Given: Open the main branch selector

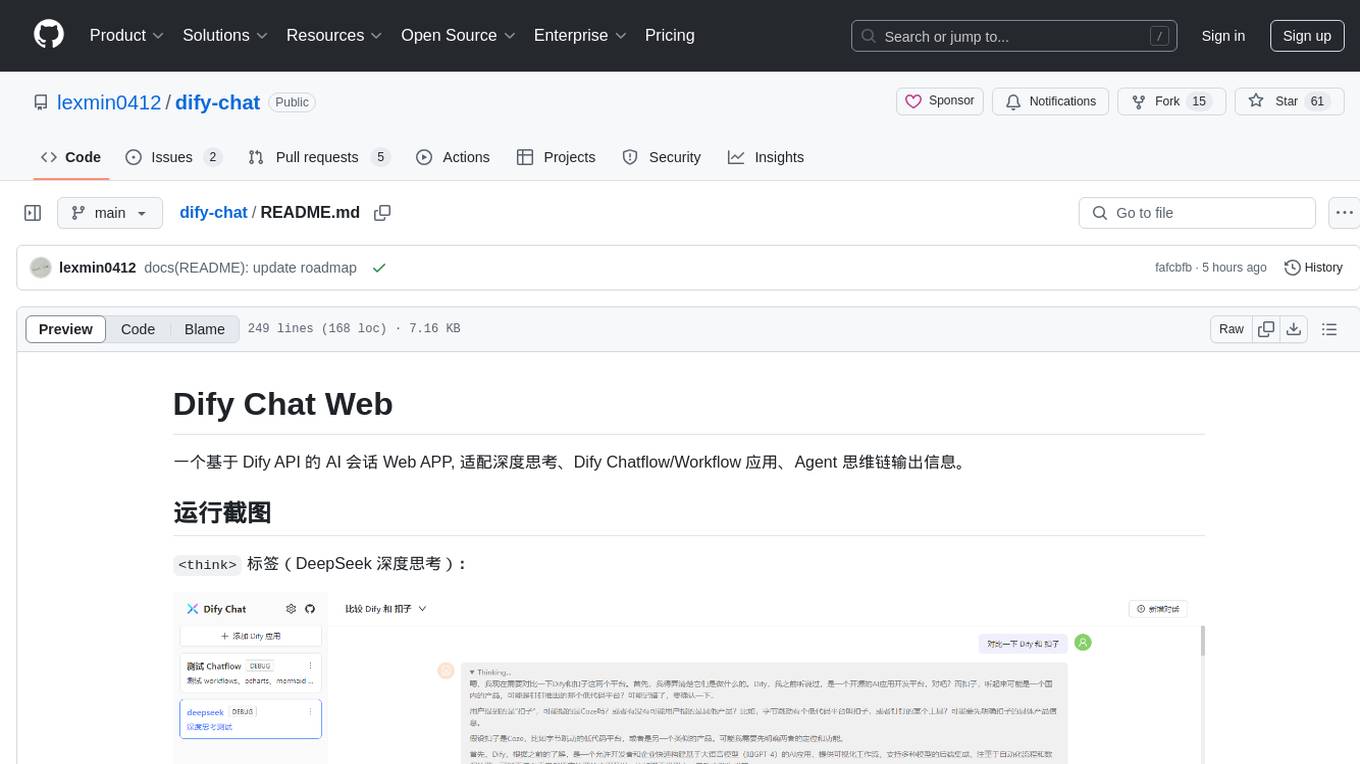Looking at the screenshot, I should [110, 213].
